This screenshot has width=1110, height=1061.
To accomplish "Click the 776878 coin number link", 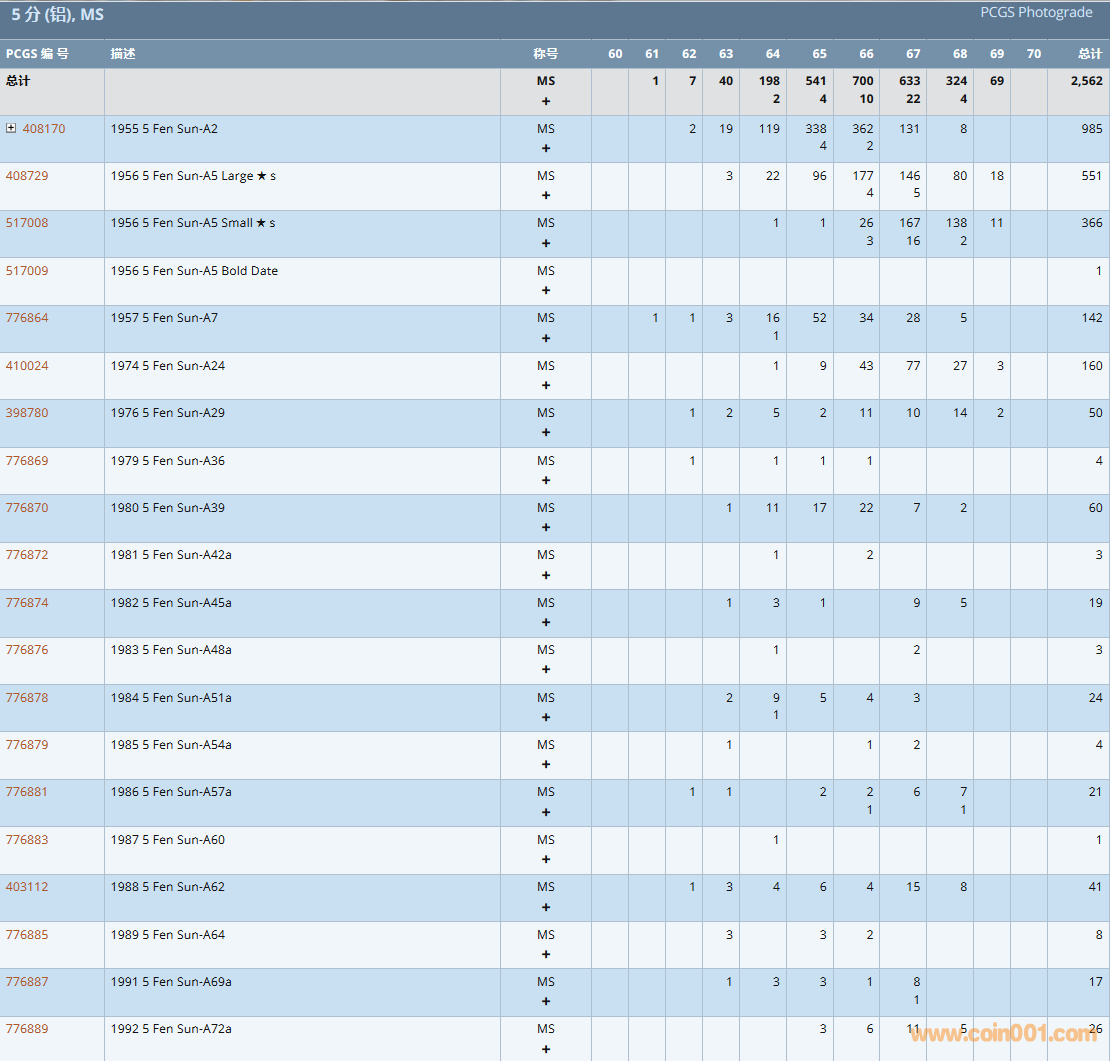I will click(x=27, y=698).
